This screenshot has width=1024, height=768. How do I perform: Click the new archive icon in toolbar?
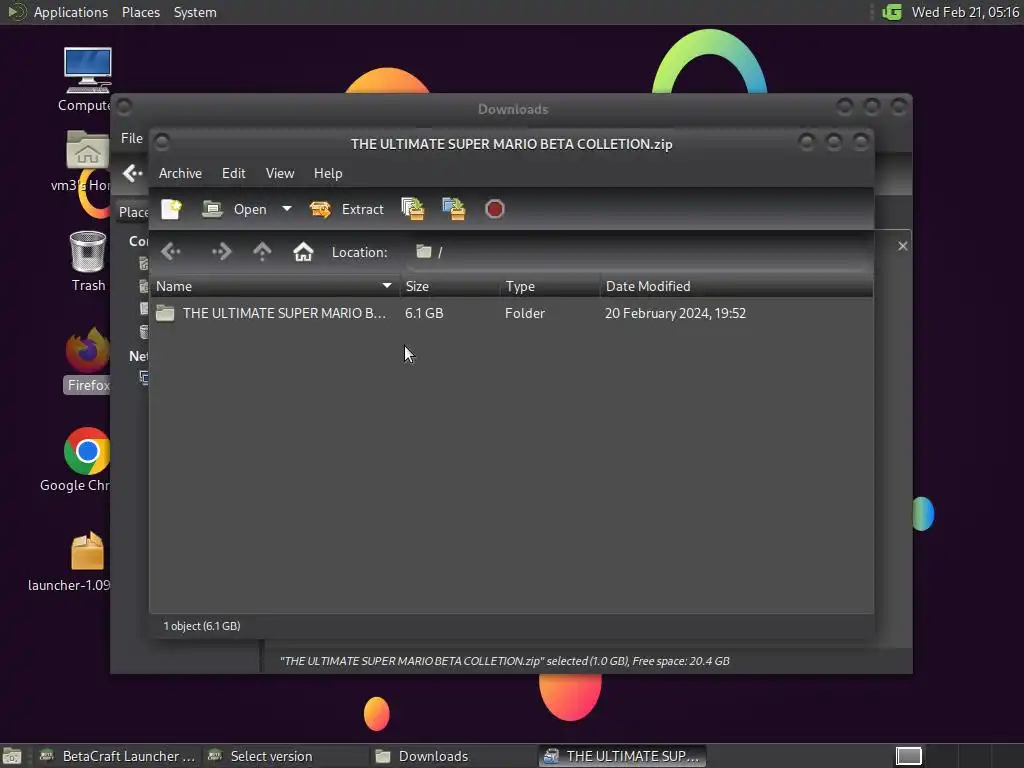point(171,209)
